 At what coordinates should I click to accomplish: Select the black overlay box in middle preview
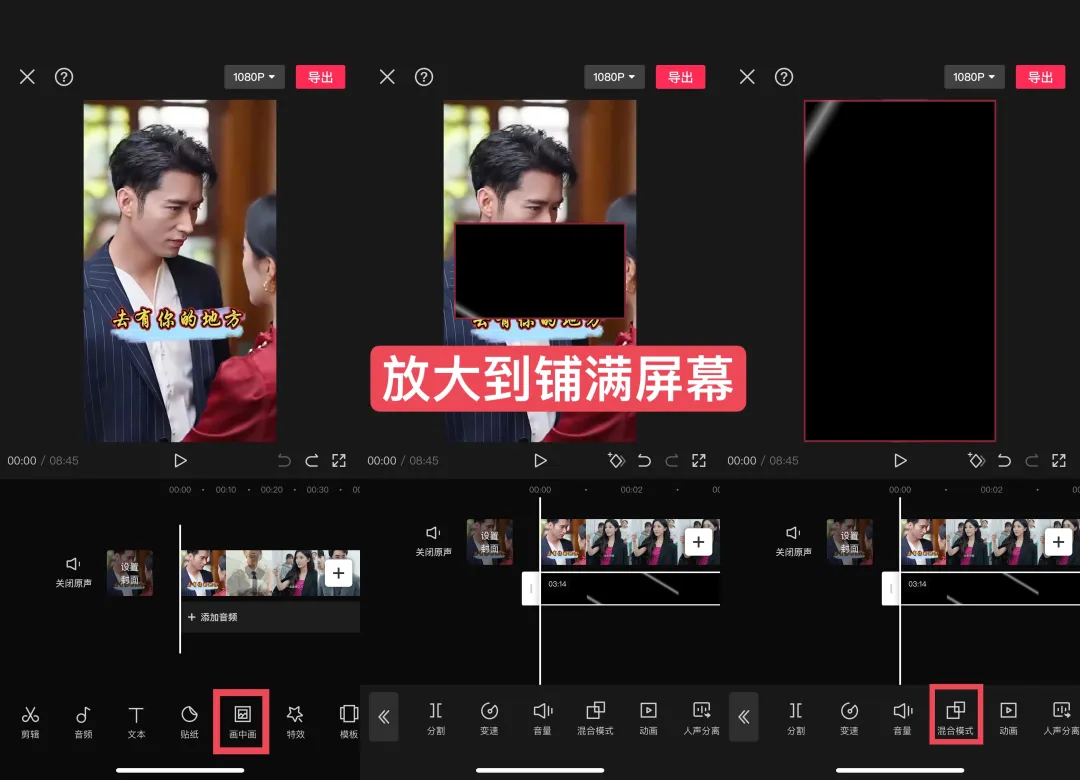(540, 270)
